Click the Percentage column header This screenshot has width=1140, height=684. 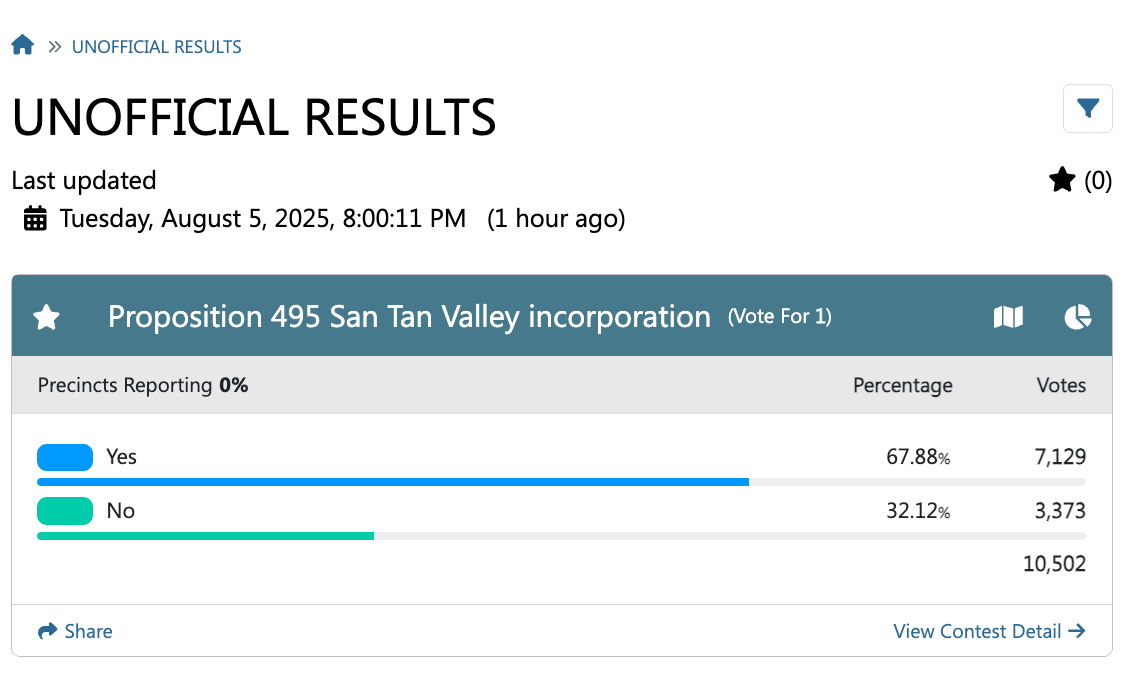point(902,385)
